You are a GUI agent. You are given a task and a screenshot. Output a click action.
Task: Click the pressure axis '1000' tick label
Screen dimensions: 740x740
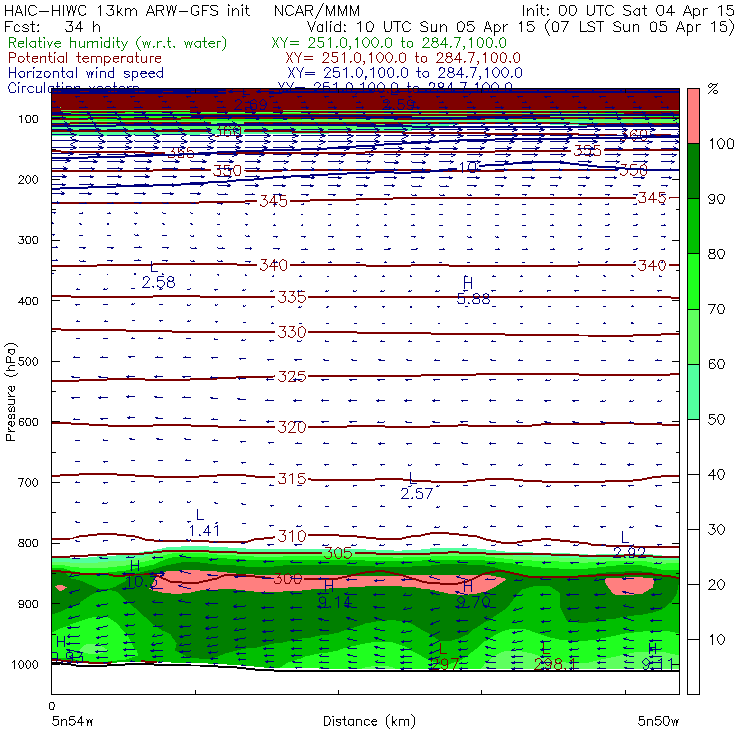25,664
